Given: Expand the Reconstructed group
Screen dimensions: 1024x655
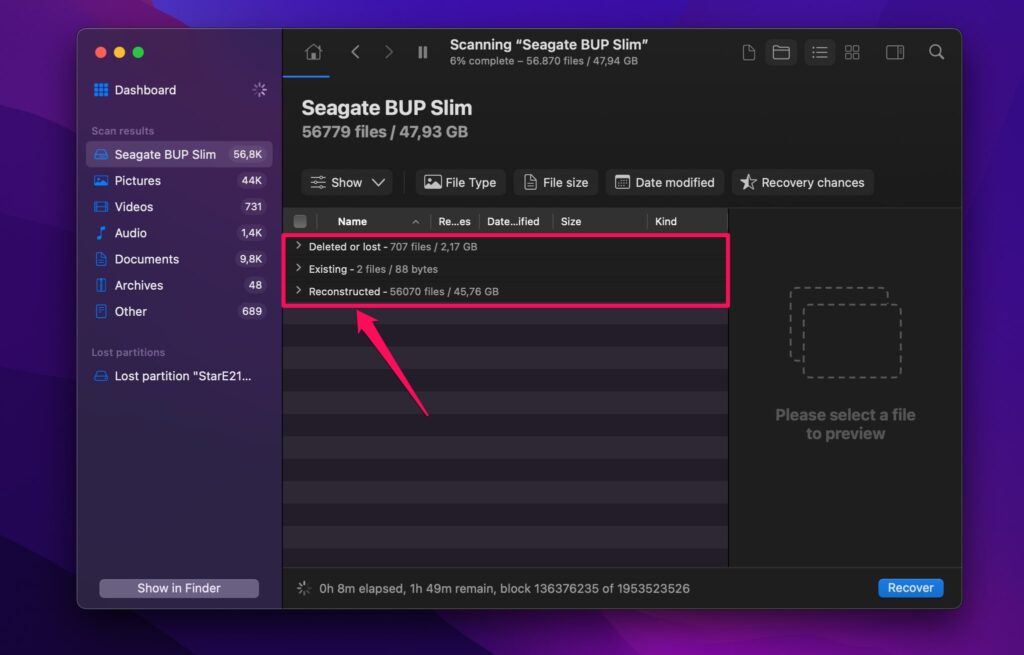Looking at the screenshot, I should tap(298, 290).
